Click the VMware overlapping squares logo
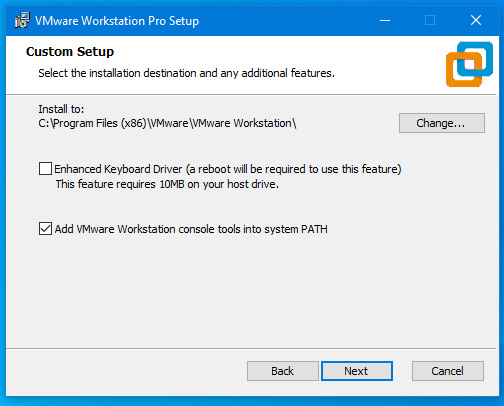The height and width of the screenshot is (406, 504). coord(469,64)
